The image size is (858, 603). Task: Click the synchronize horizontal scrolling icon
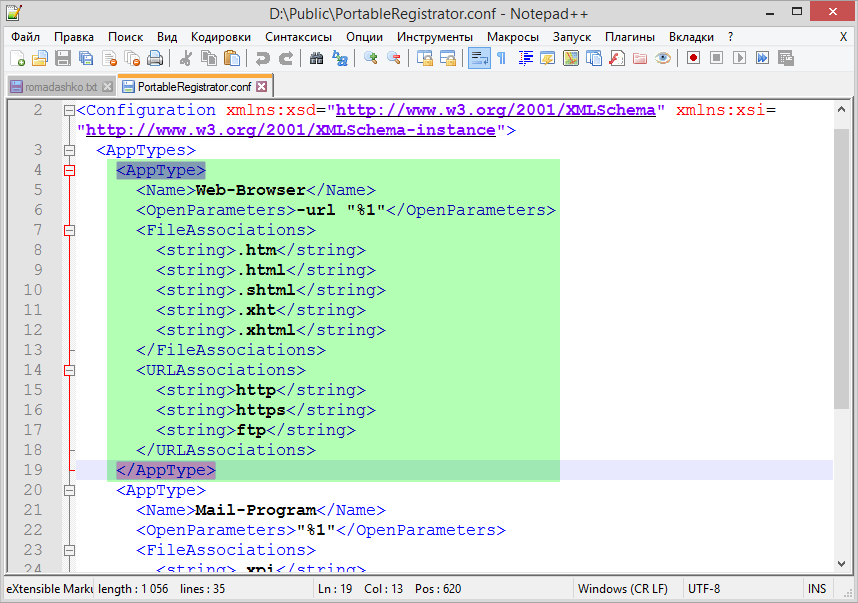pyautogui.click(x=448, y=58)
